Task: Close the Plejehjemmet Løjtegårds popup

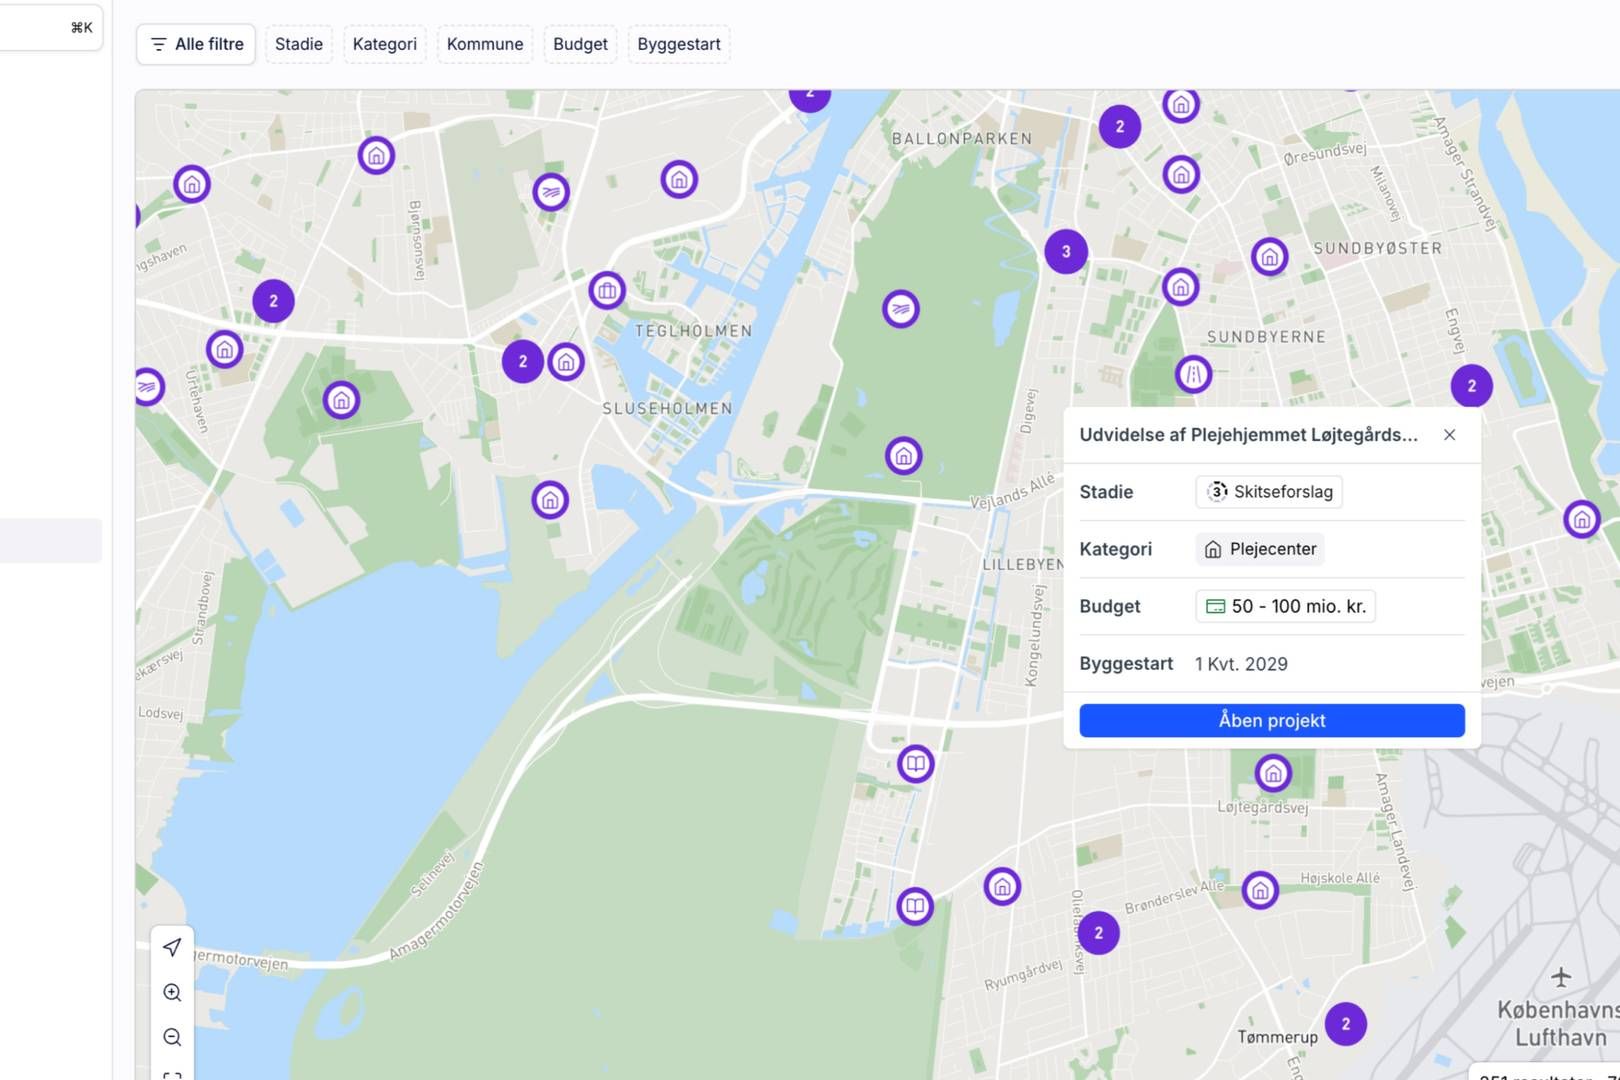Action: [1449, 435]
